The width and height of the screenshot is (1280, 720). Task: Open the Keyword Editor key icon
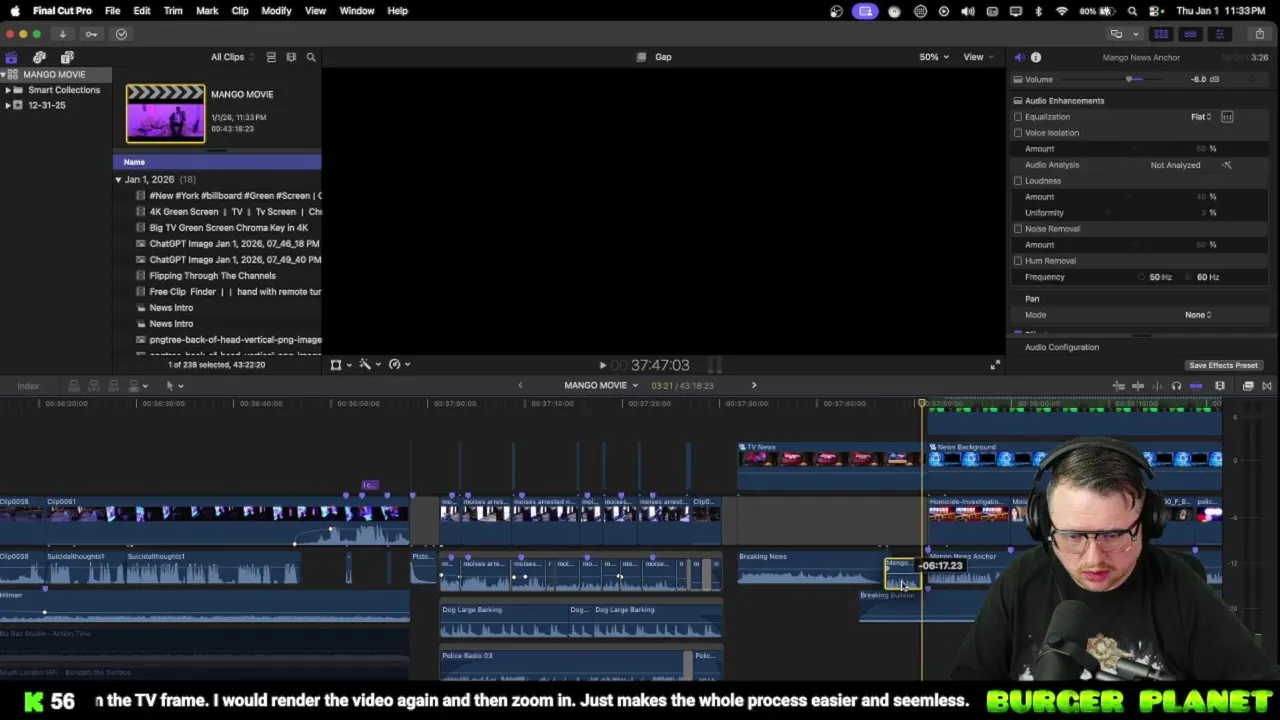91,34
